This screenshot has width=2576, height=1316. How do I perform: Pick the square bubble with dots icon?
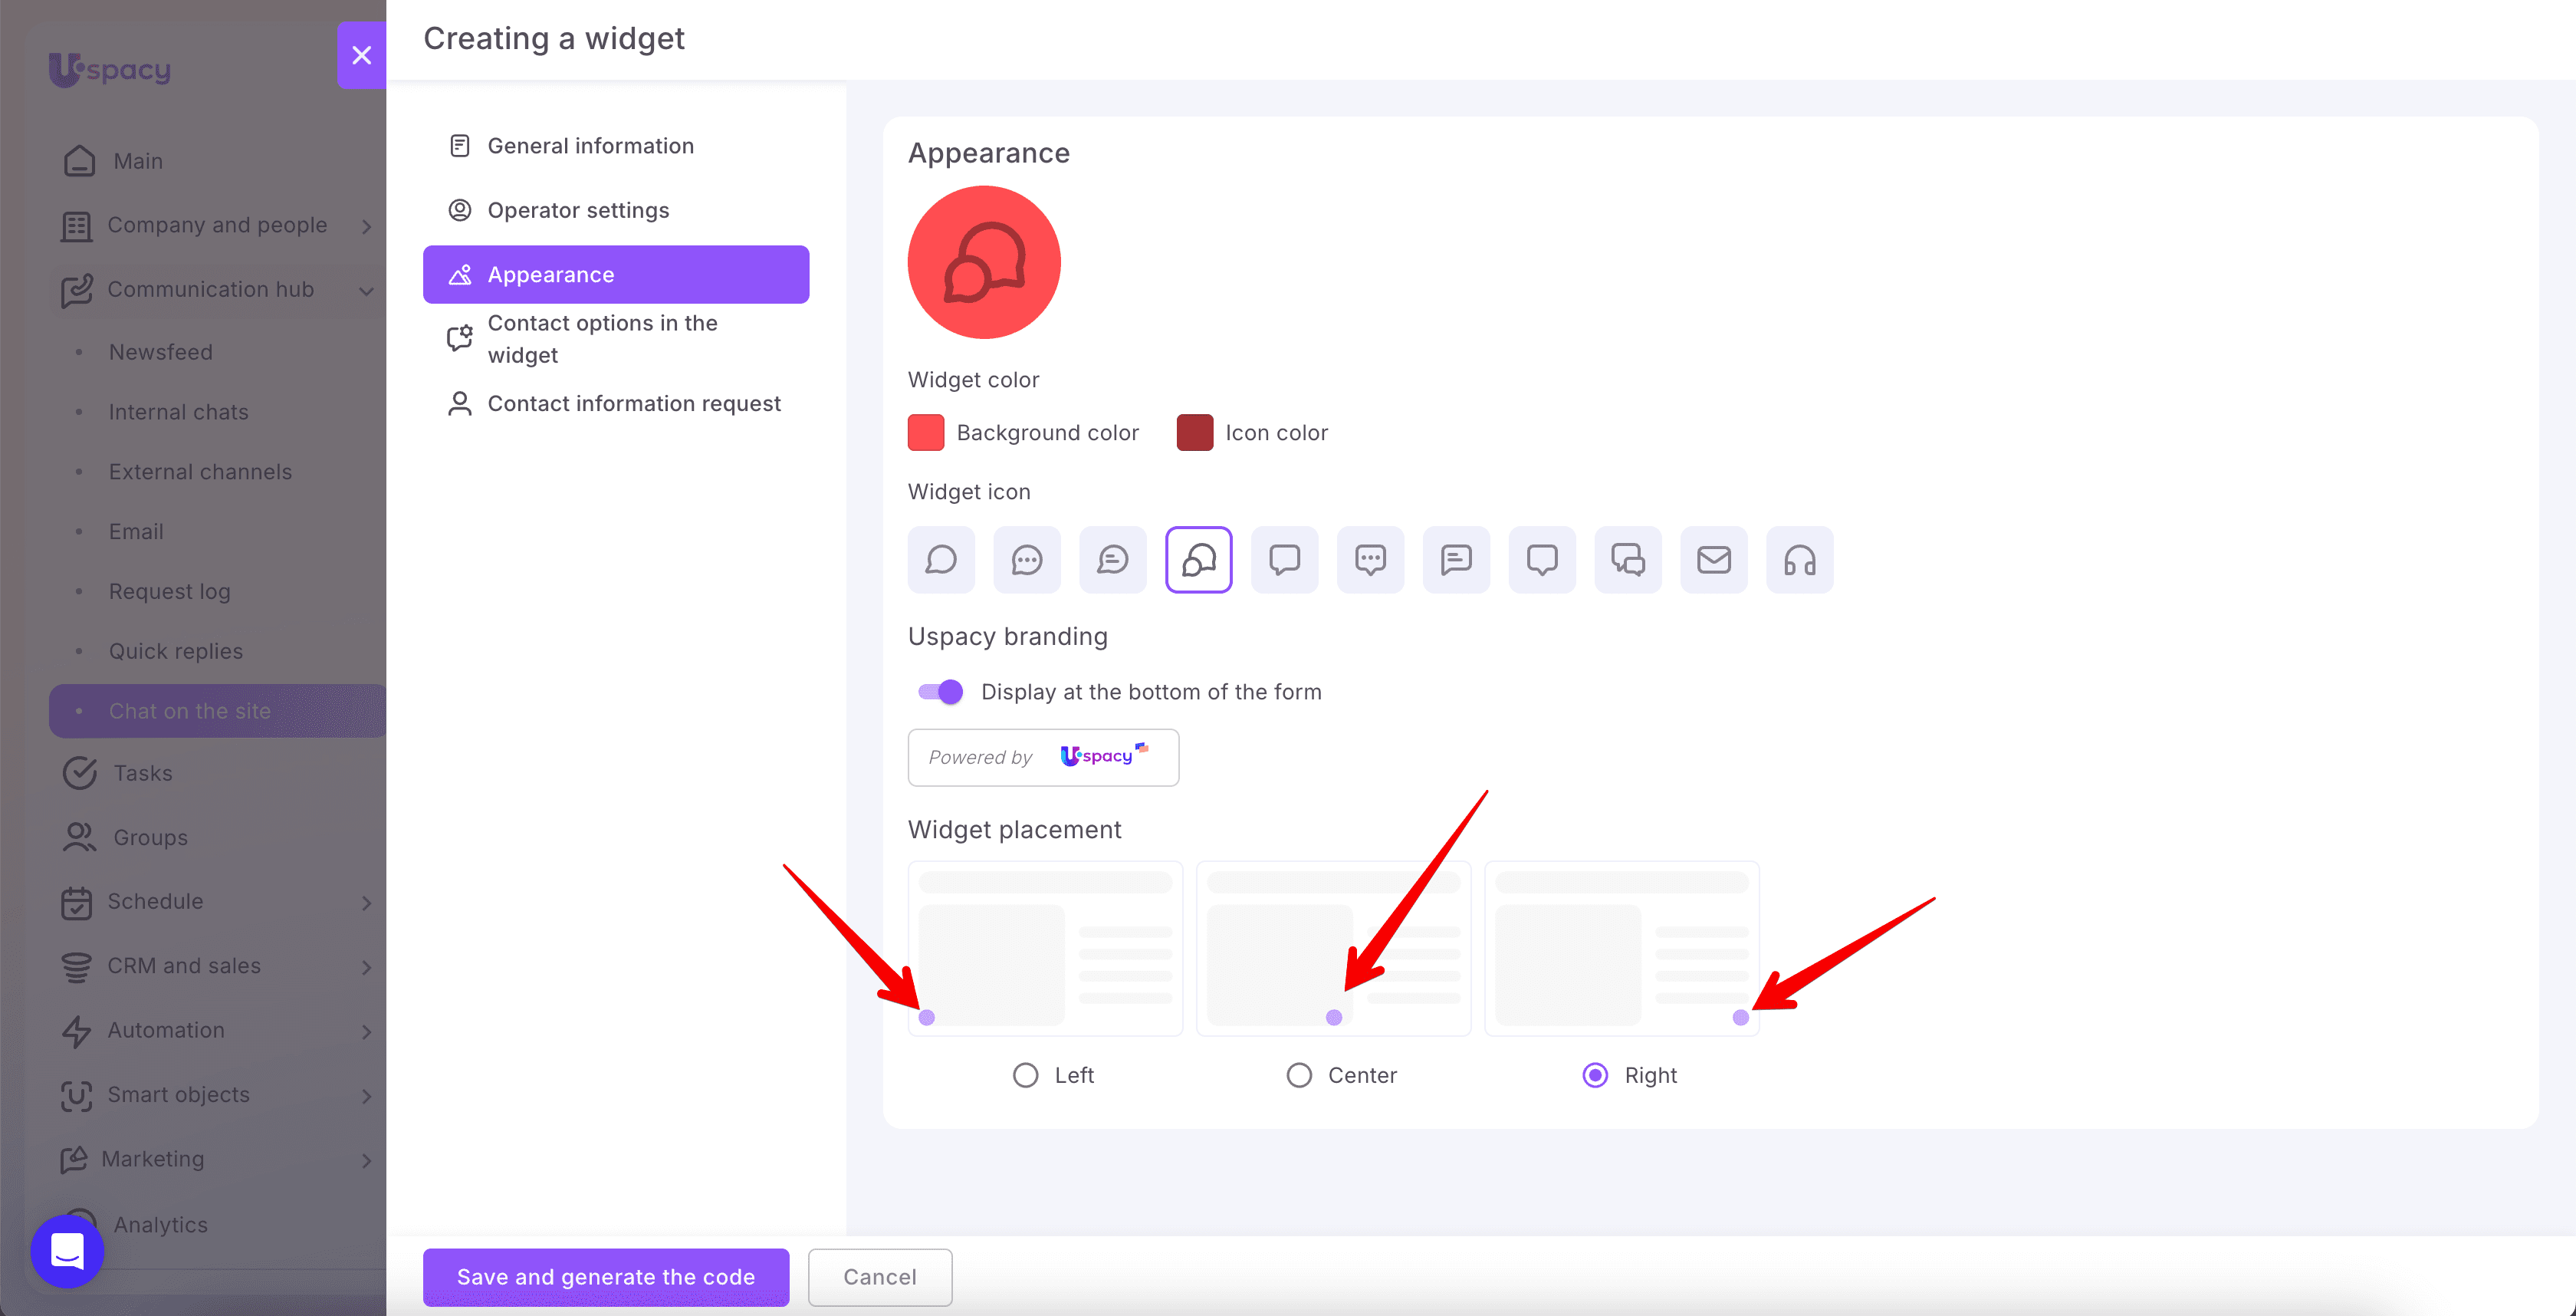1371,560
